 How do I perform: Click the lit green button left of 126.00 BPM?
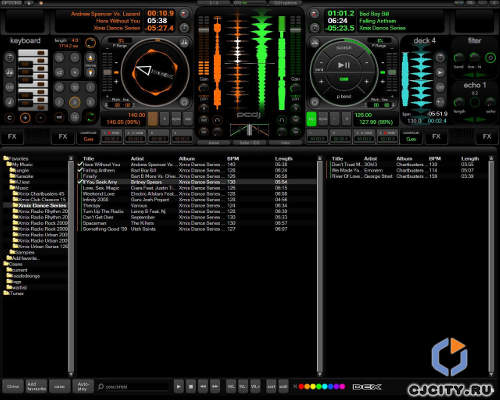coord(311,119)
